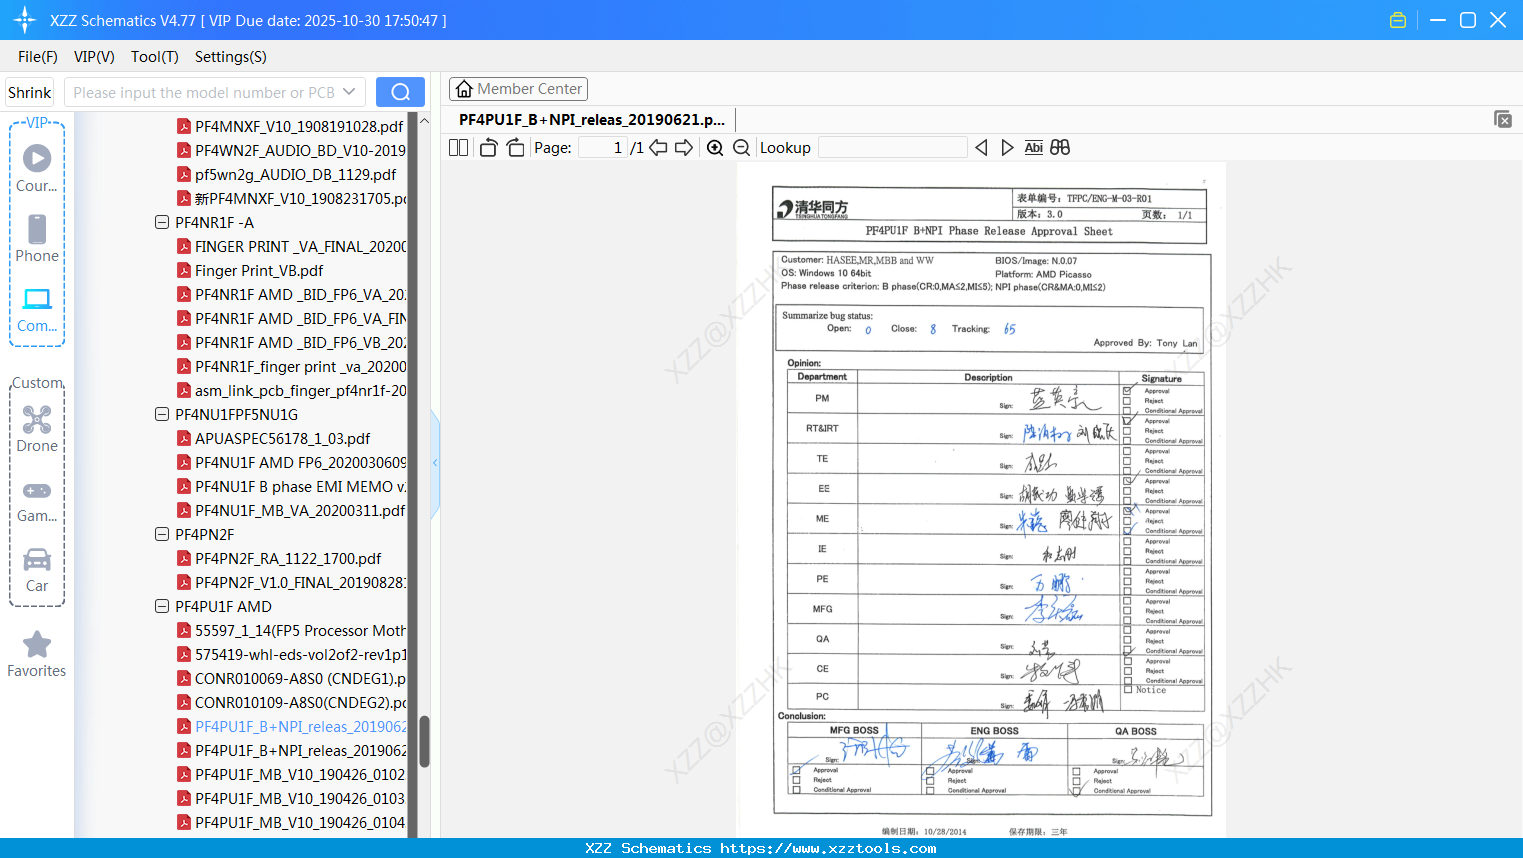Open the Courses section in the VIP sidebar
1523x858 pixels.
[x=37, y=168]
